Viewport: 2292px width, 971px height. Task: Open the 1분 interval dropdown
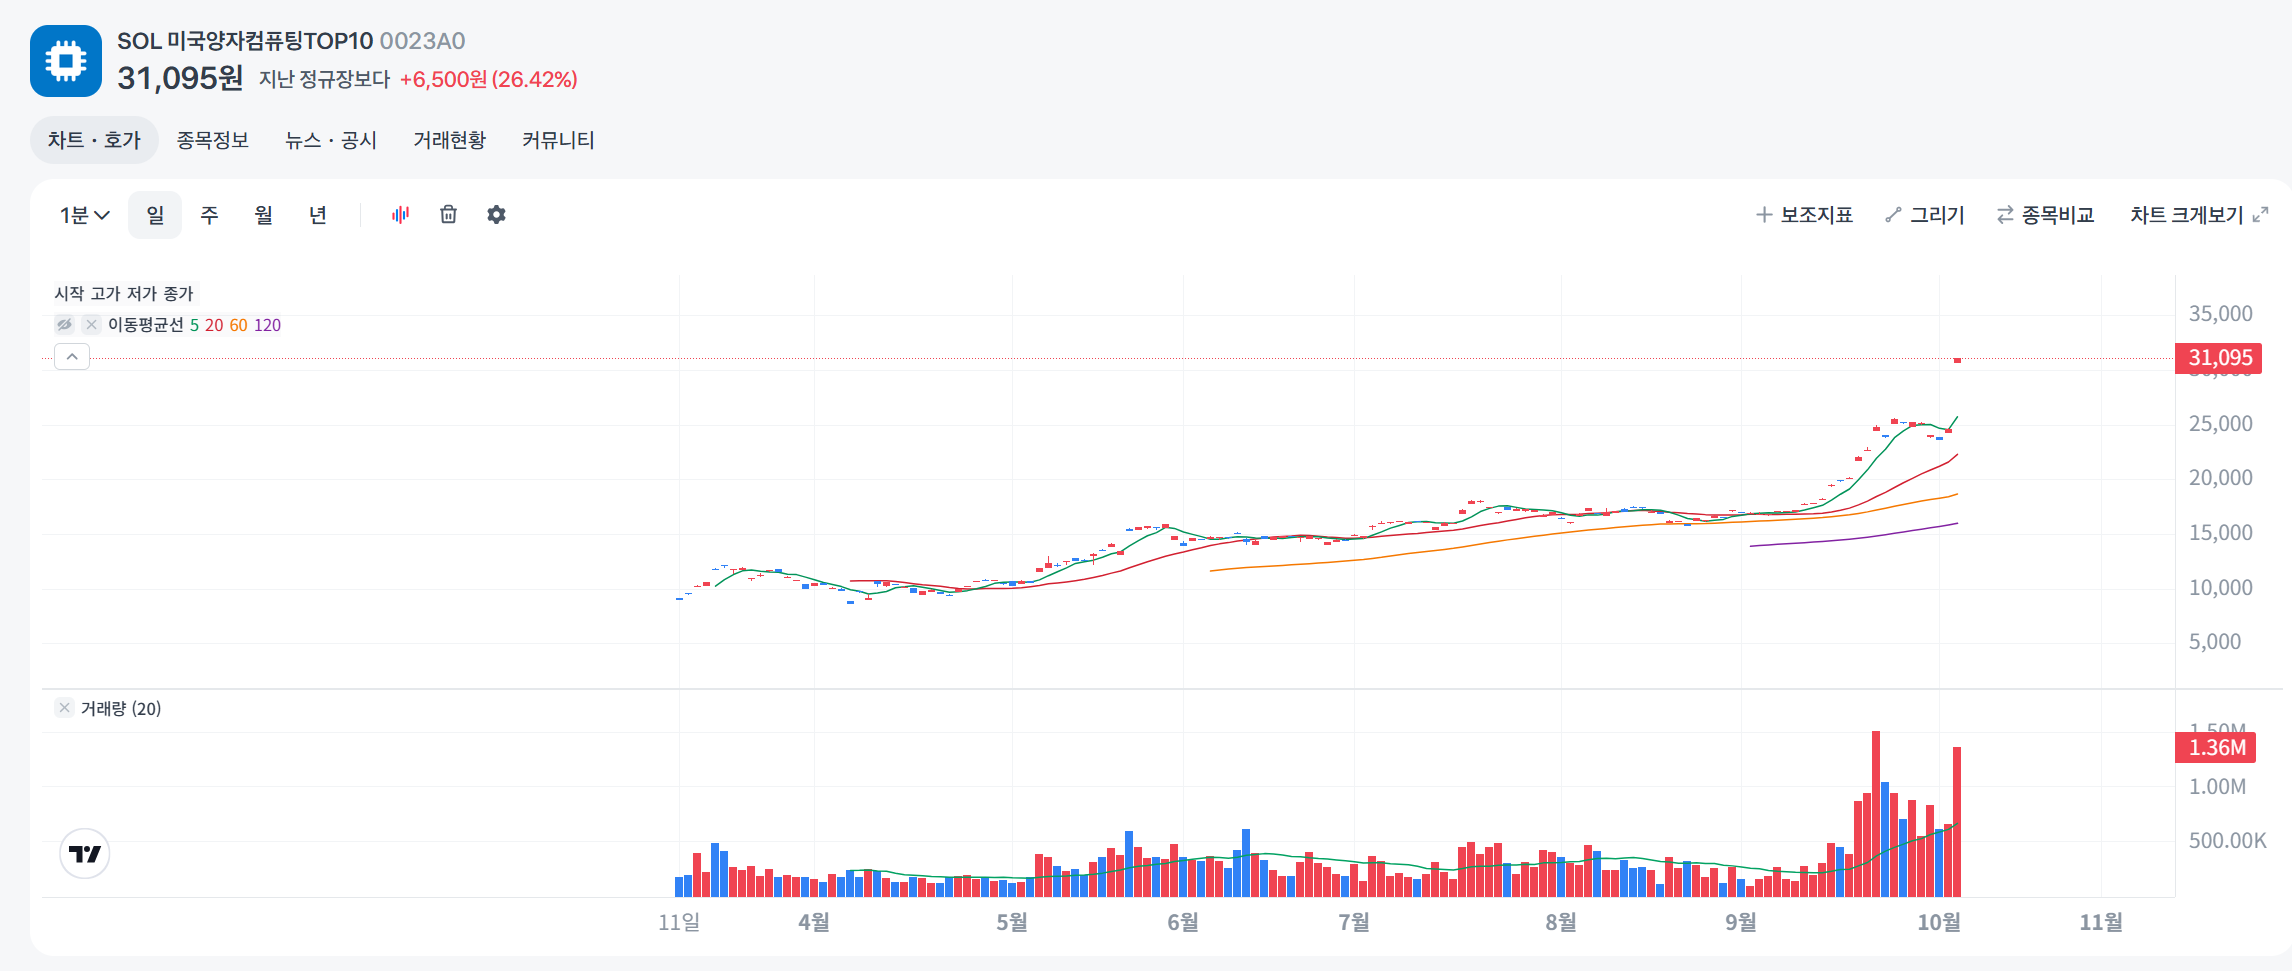85,215
